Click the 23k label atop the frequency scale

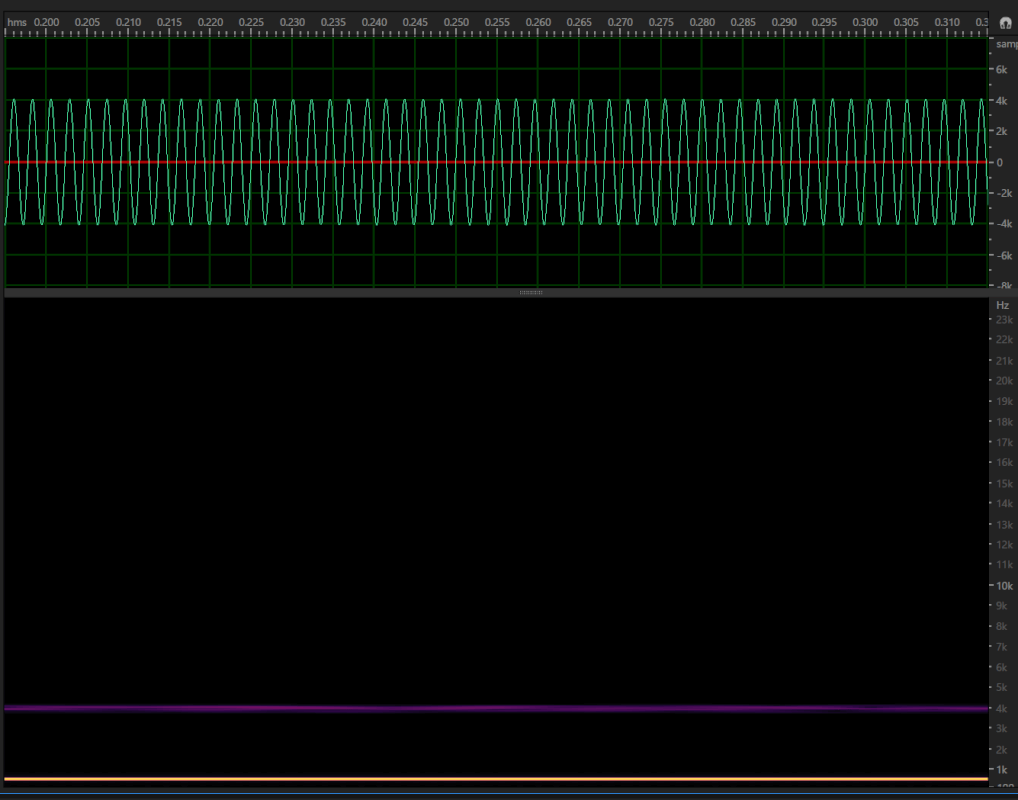click(1003, 319)
